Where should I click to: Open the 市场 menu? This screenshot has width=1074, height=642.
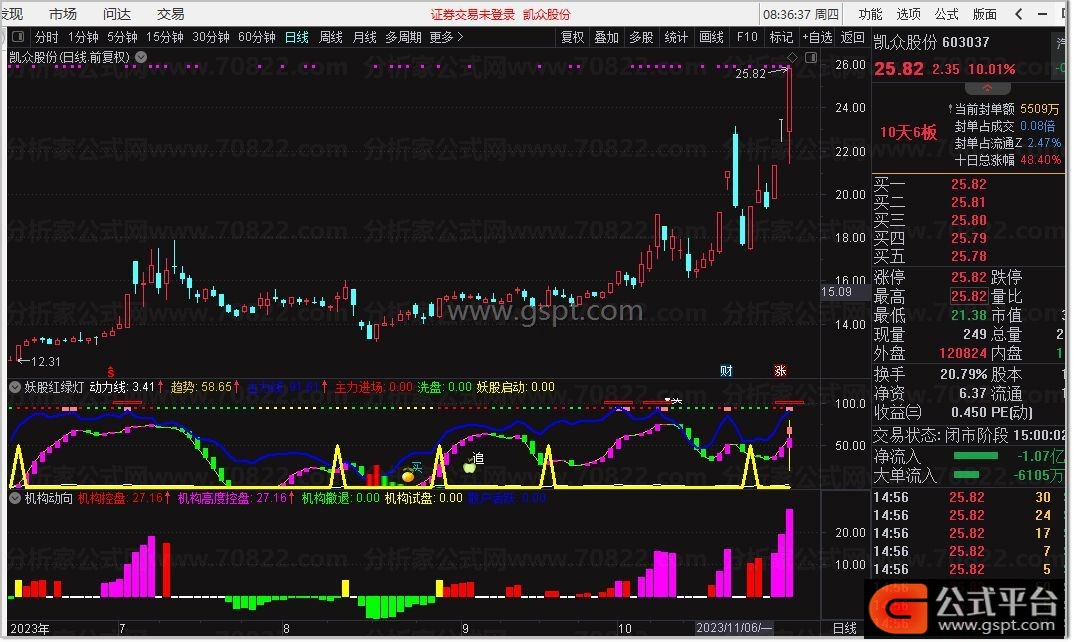[63, 14]
